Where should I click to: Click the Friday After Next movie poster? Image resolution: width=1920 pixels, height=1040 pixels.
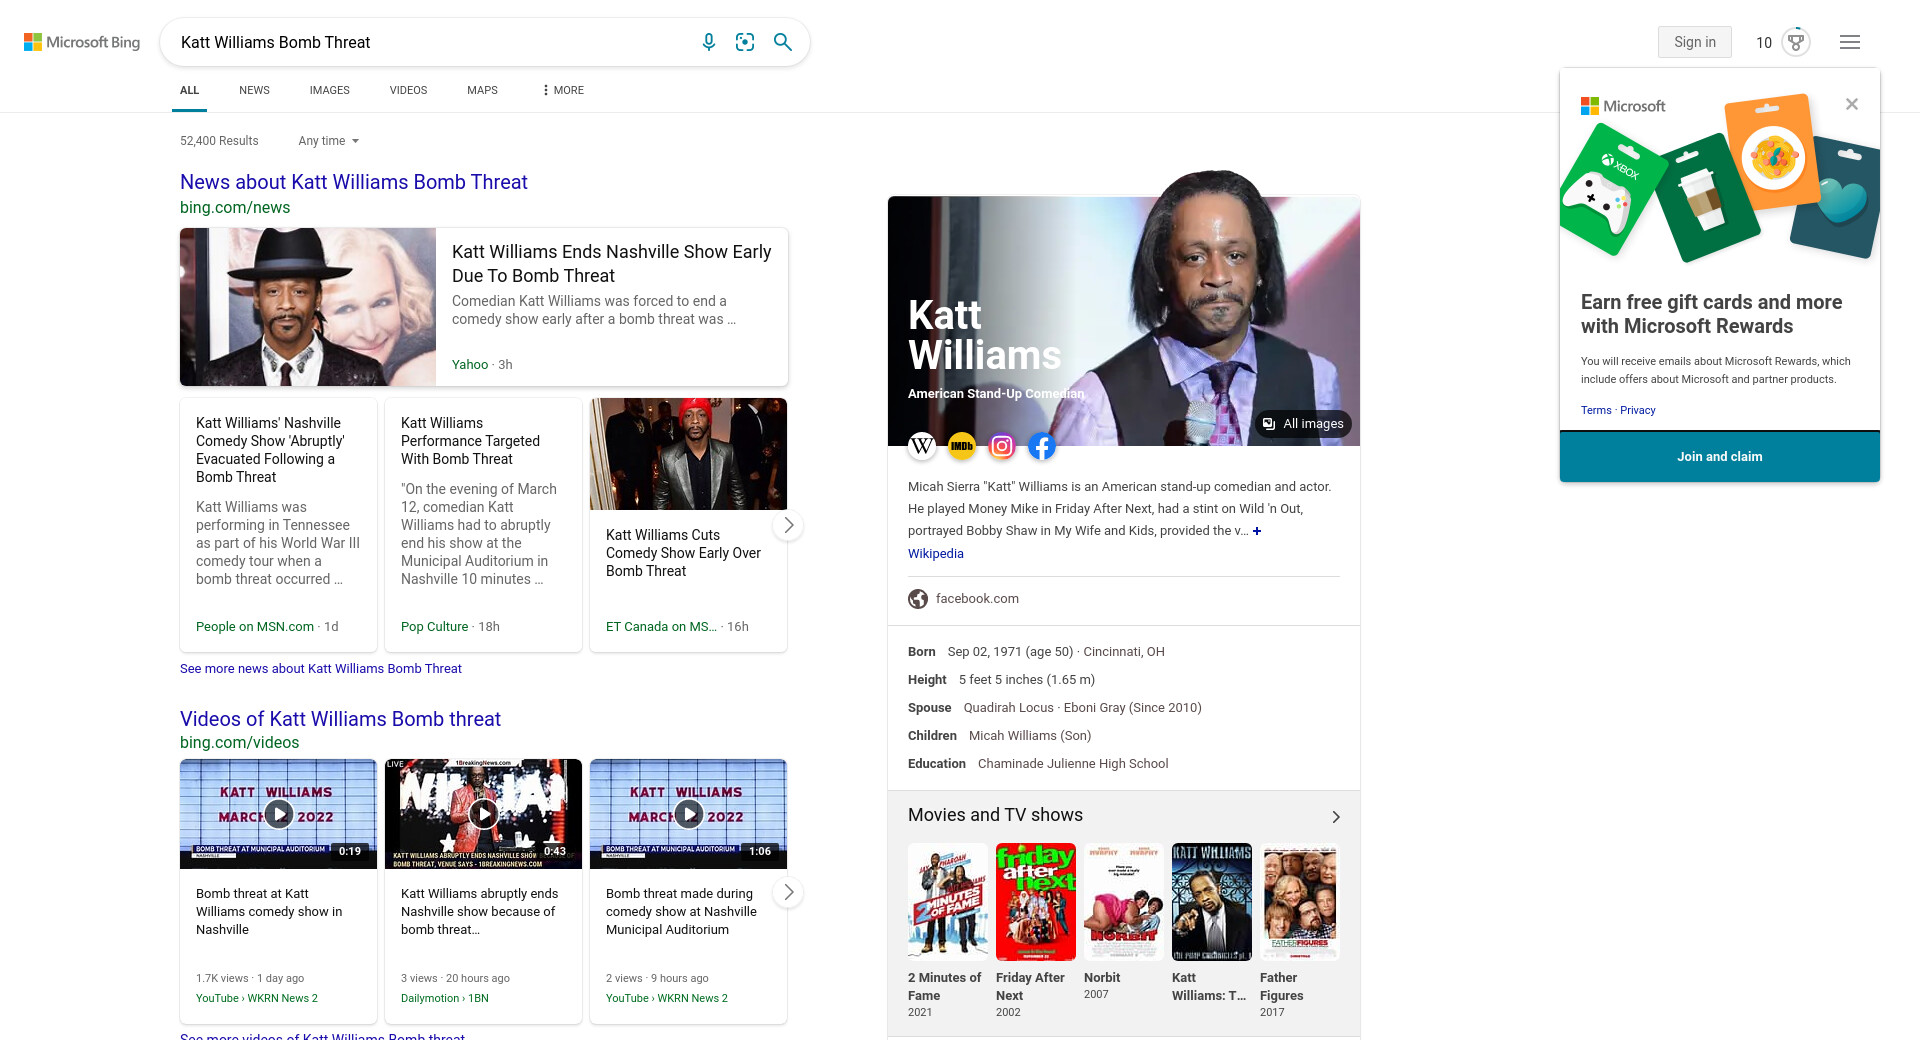click(1035, 901)
